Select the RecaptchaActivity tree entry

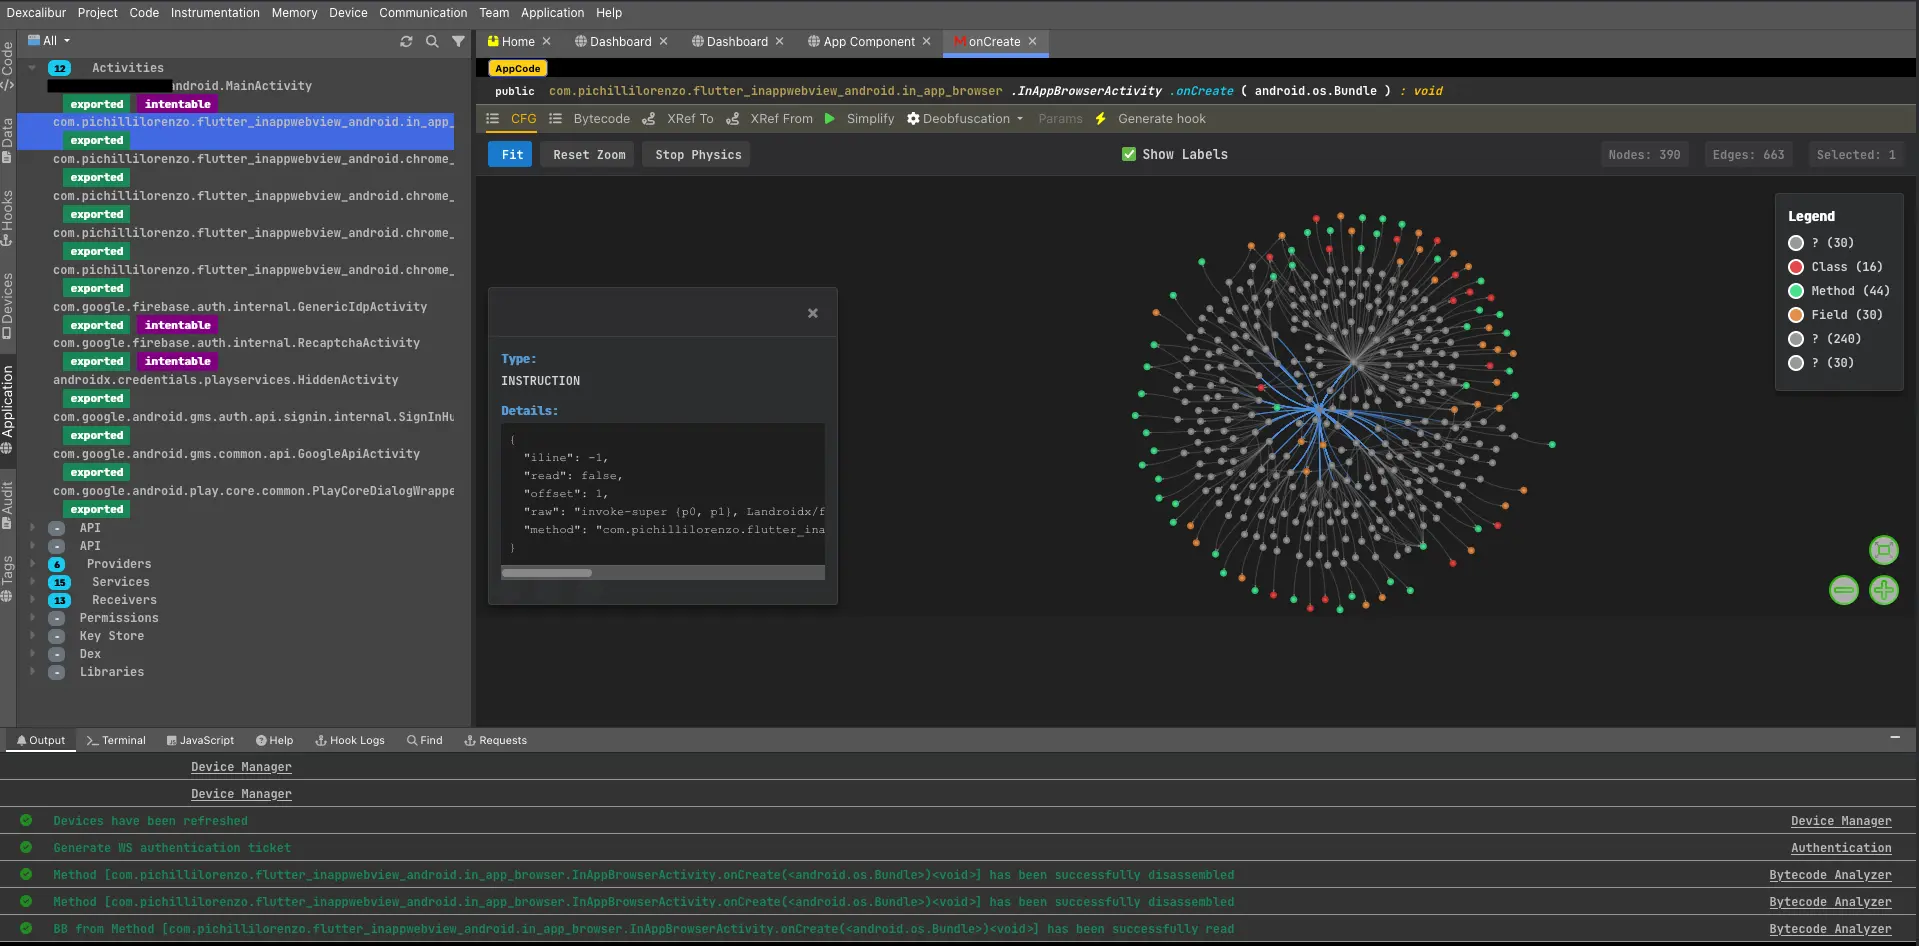236,343
